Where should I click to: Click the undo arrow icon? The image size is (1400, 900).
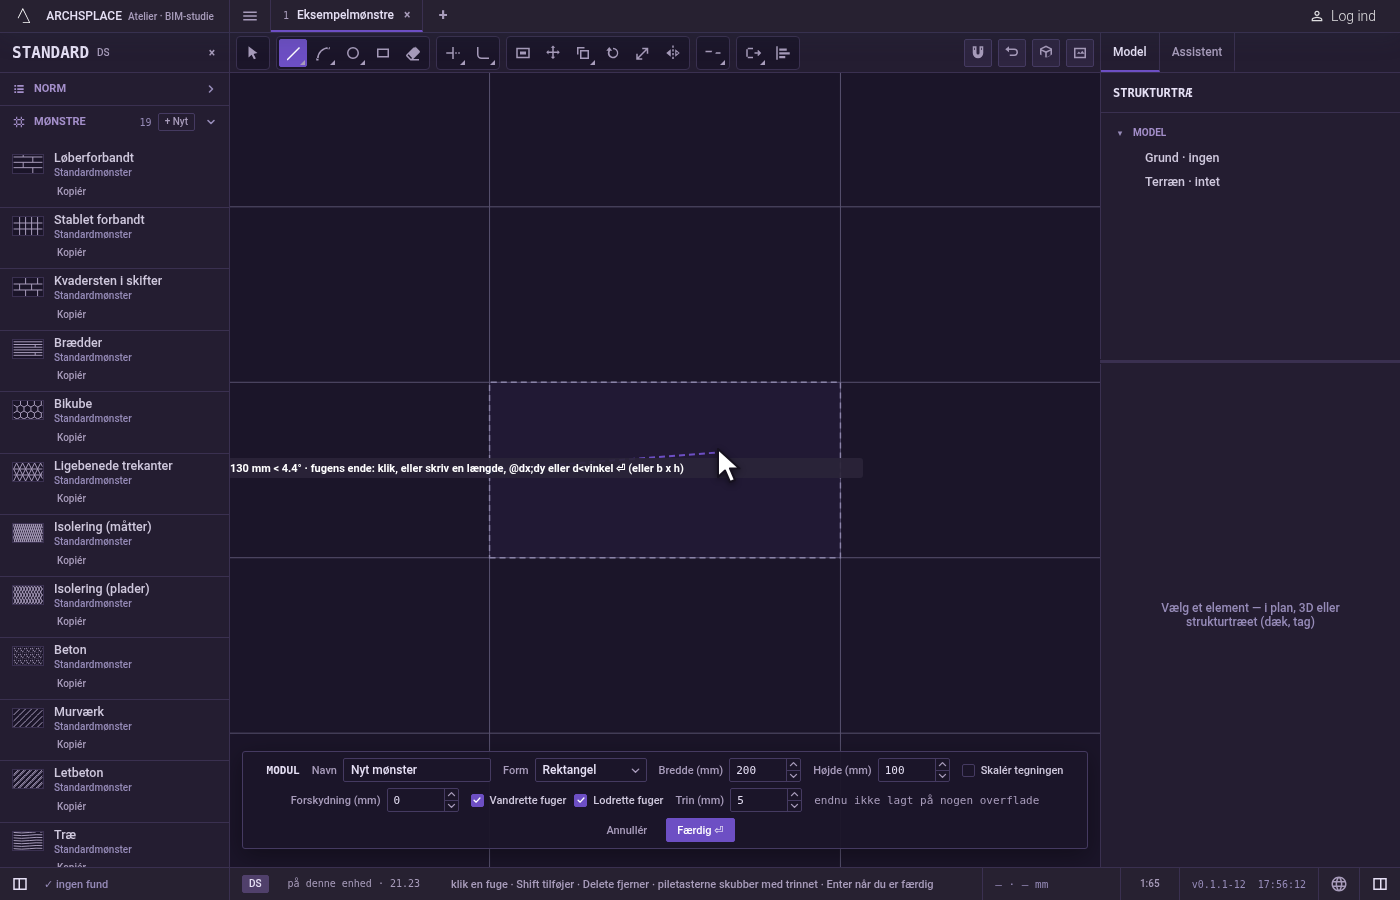click(1012, 52)
